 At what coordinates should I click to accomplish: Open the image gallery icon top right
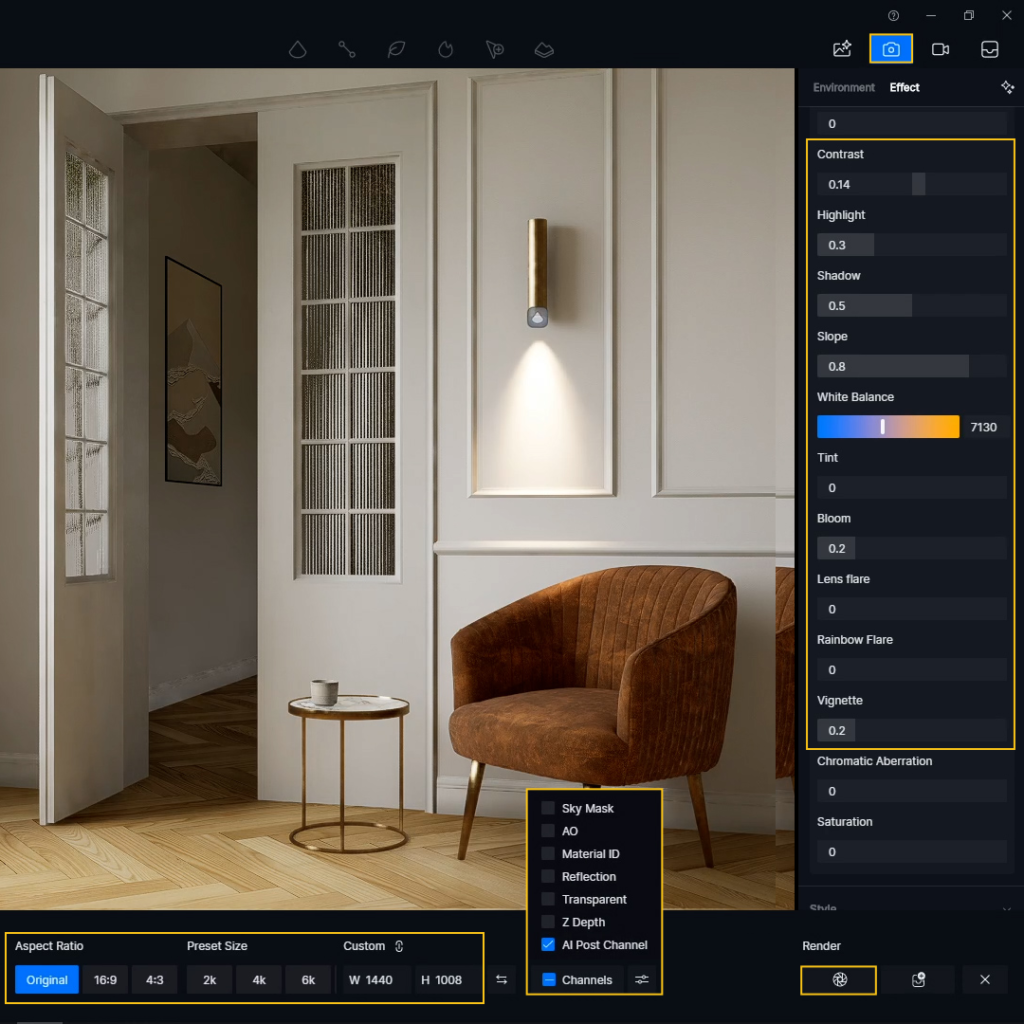(841, 48)
